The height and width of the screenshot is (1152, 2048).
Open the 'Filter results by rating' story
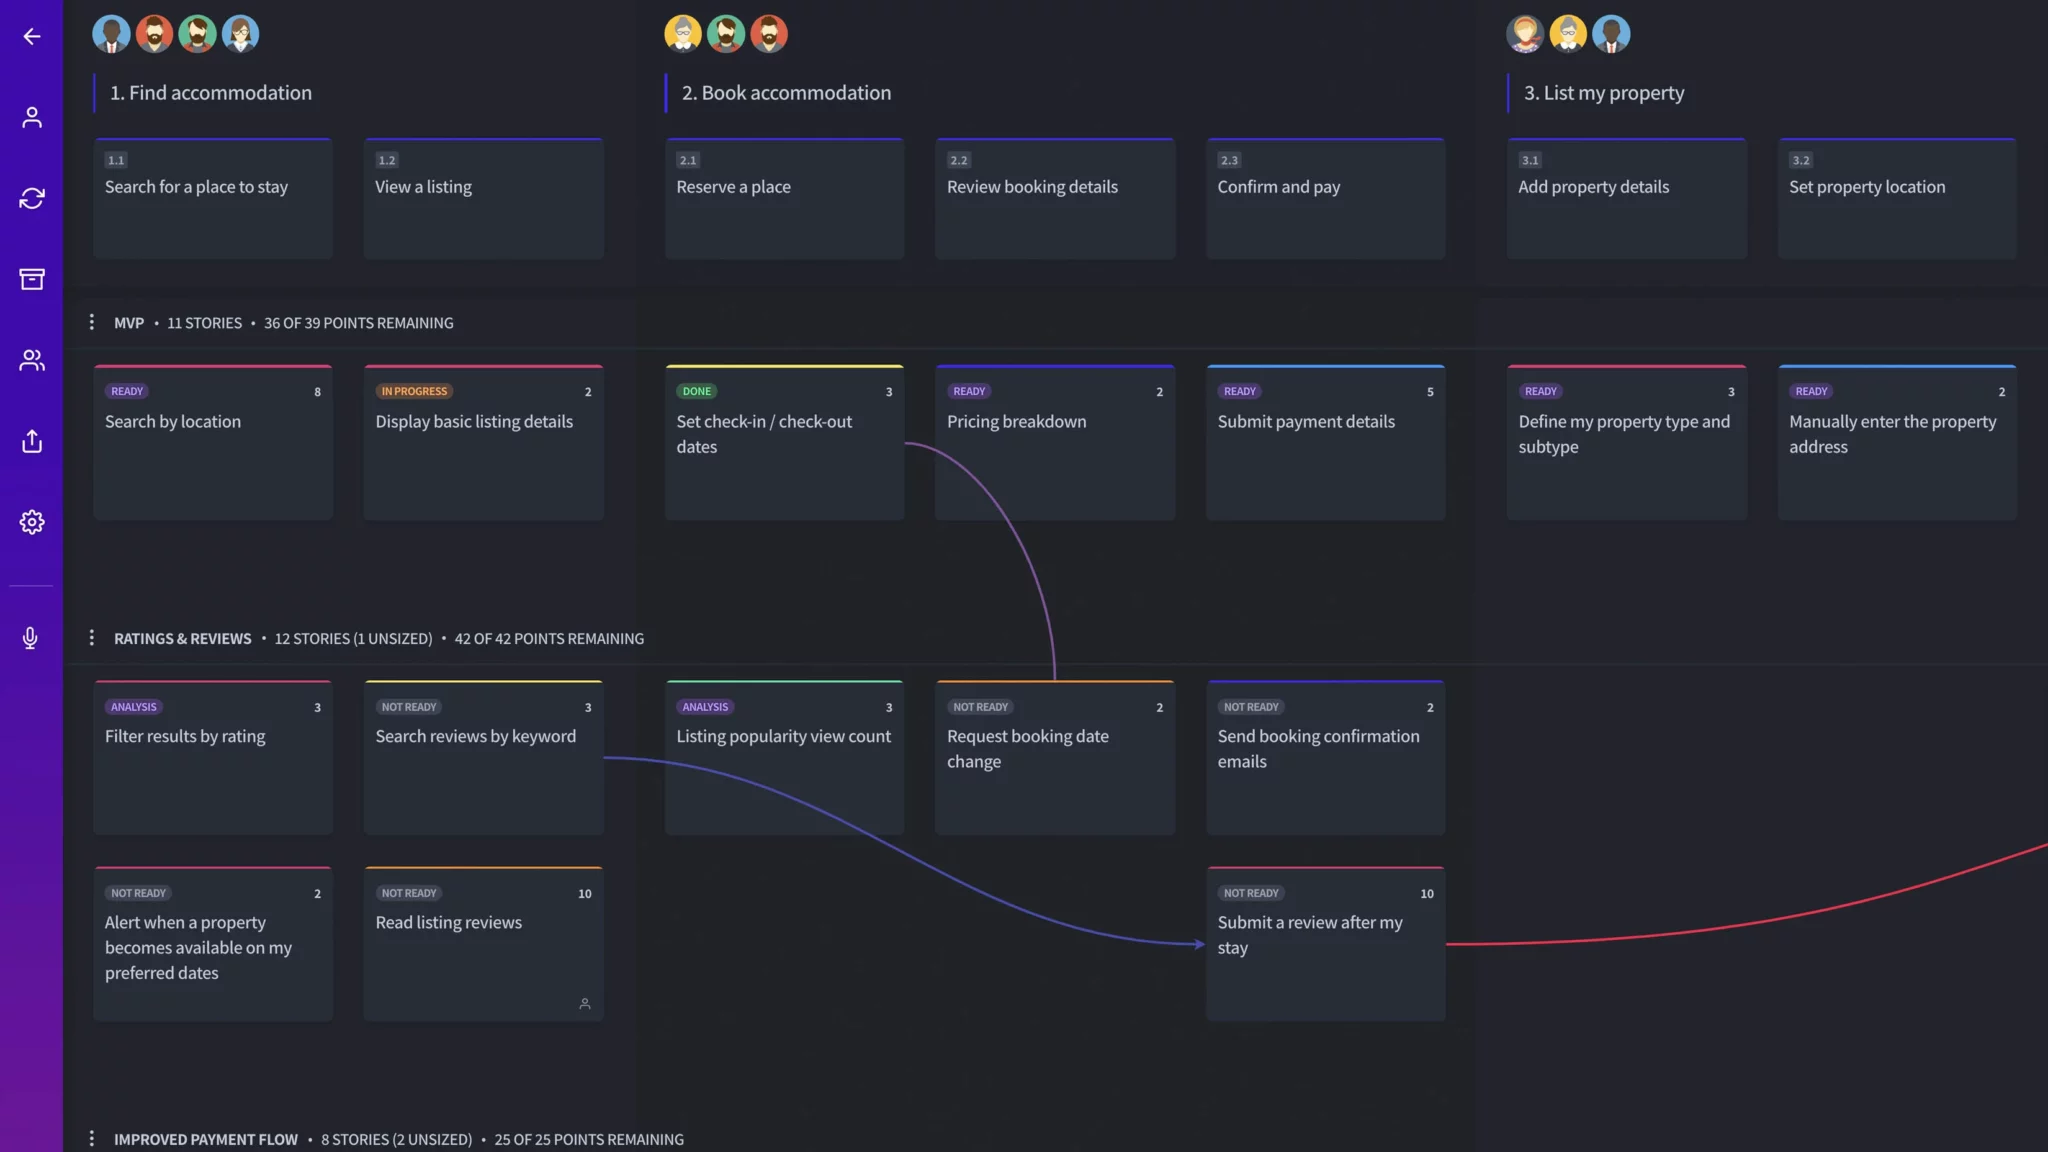[213, 758]
